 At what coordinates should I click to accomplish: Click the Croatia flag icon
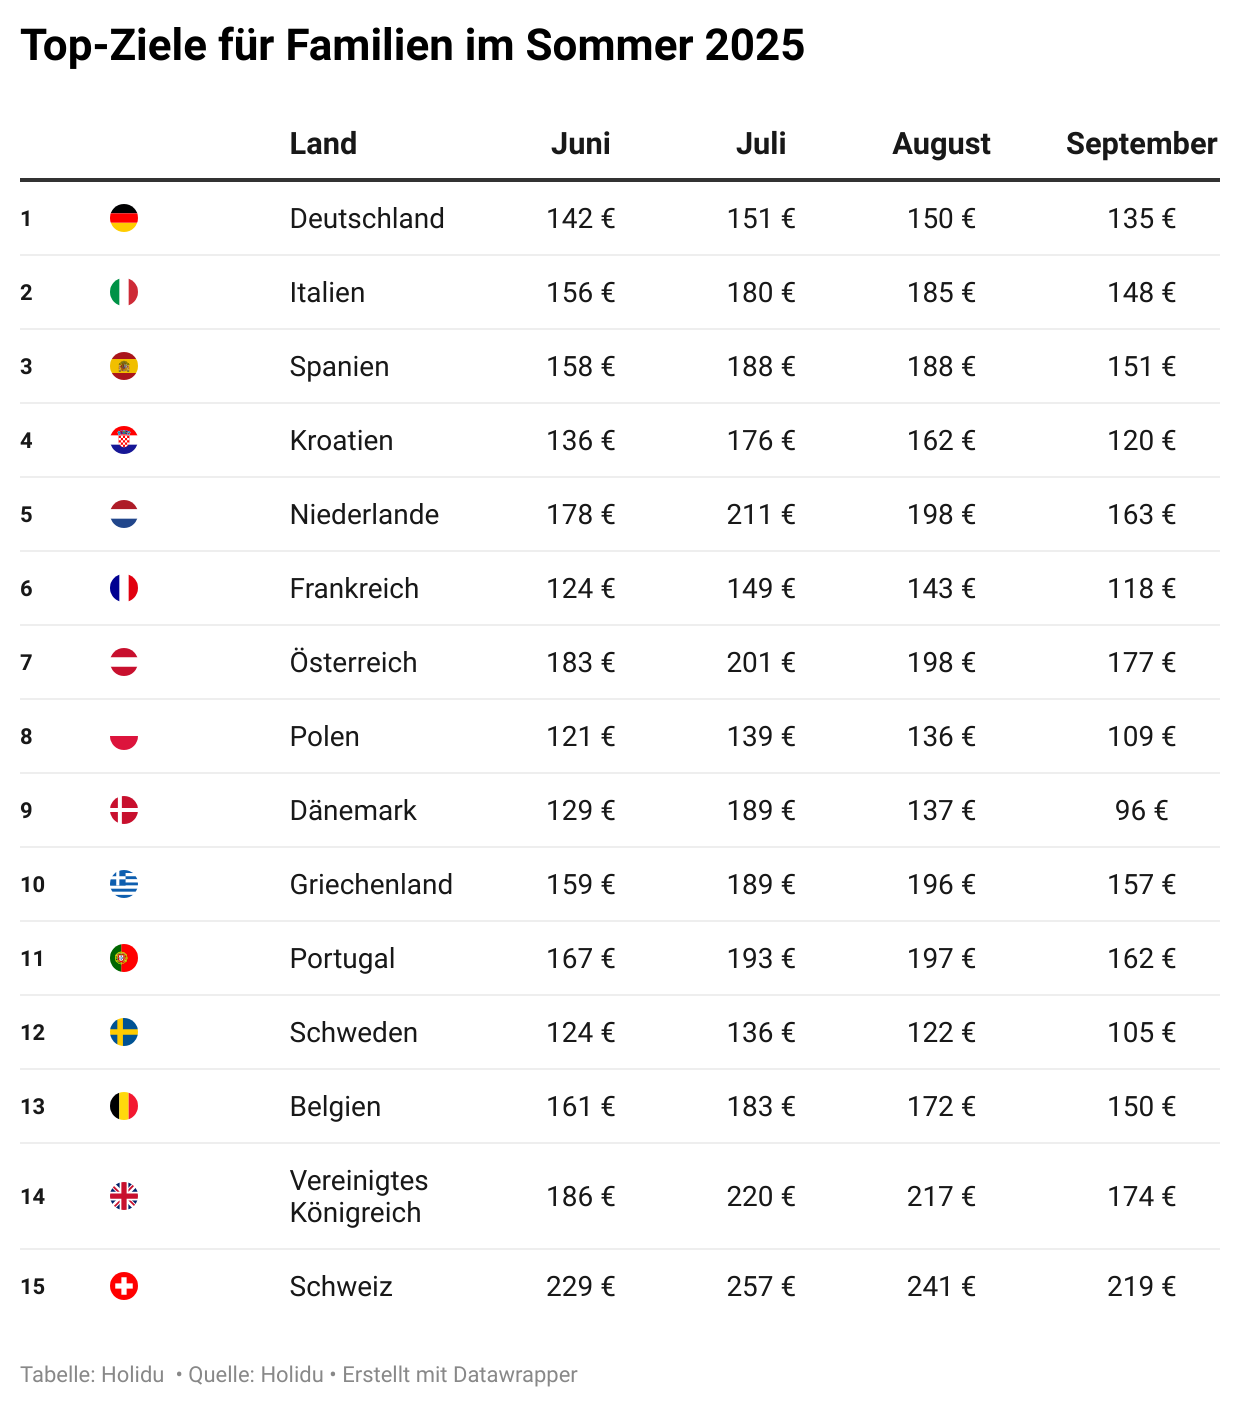(124, 440)
